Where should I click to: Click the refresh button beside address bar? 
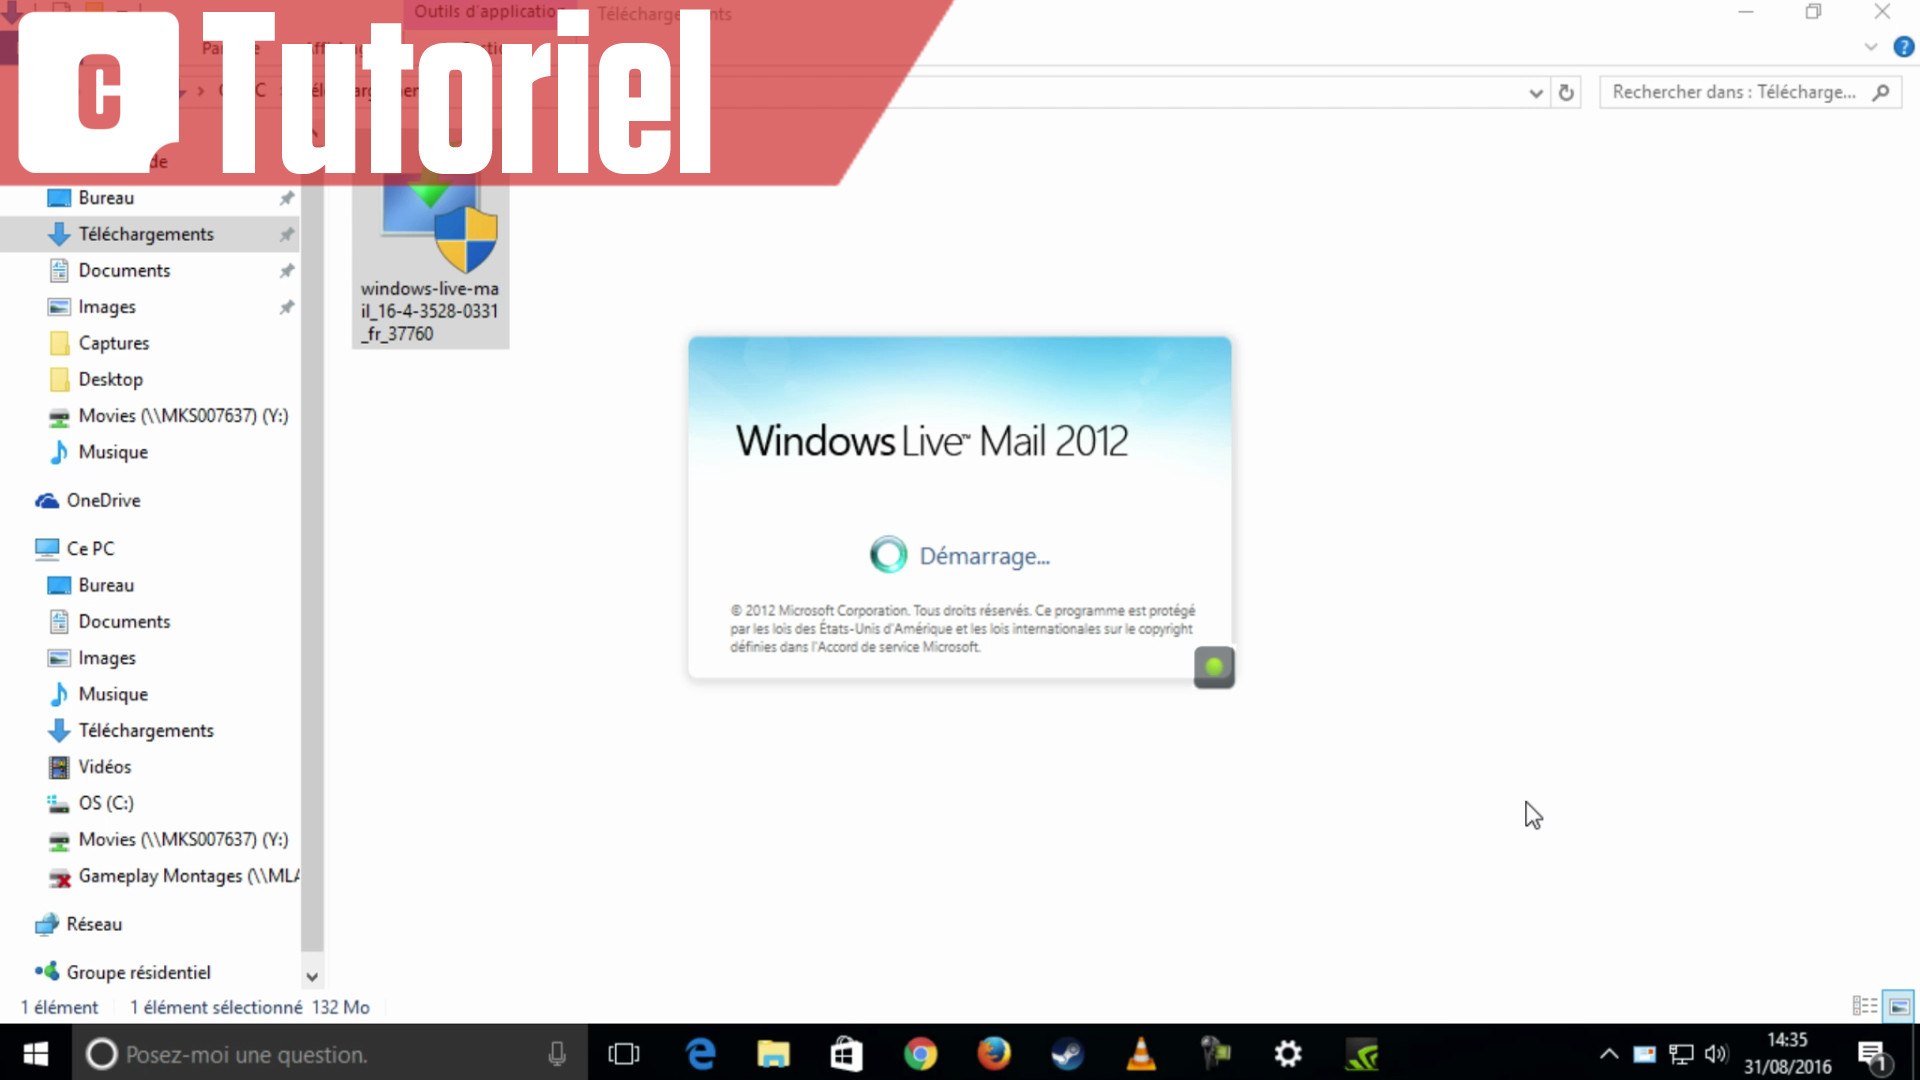(x=1566, y=92)
